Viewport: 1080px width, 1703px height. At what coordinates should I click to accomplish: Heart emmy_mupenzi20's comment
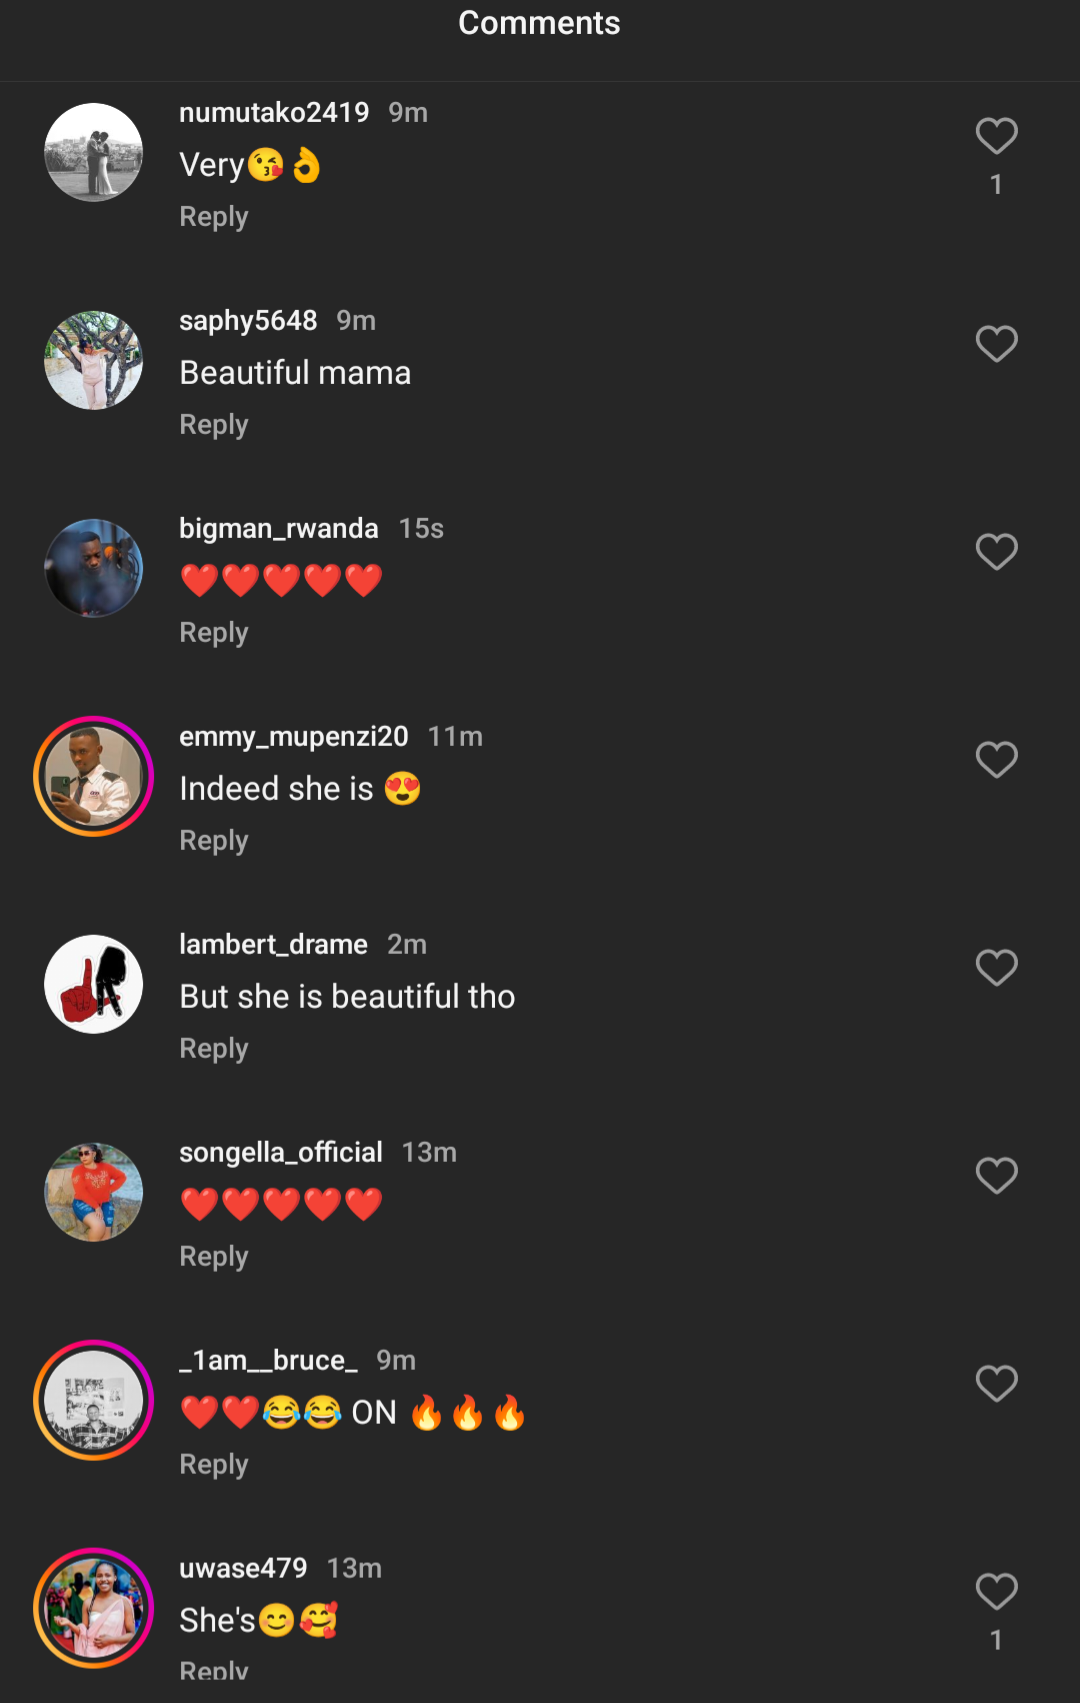(x=996, y=760)
